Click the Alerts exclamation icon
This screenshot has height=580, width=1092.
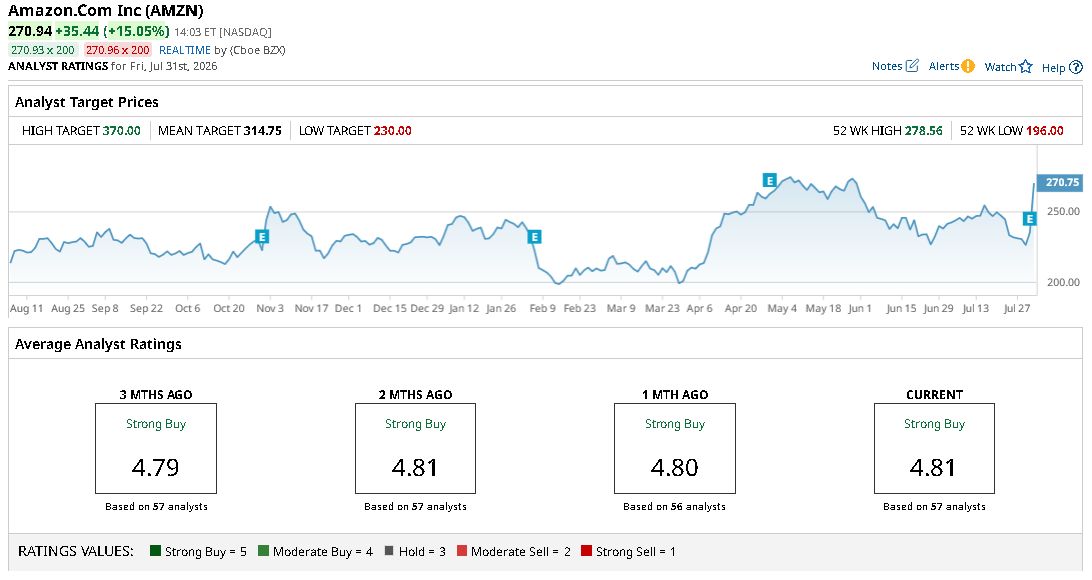coord(968,66)
